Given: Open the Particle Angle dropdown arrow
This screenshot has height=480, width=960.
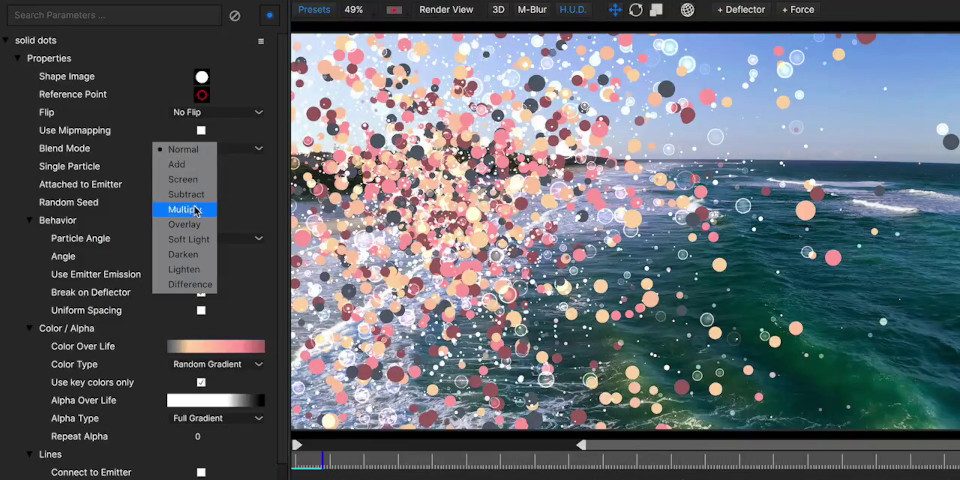Looking at the screenshot, I should click(x=258, y=238).
